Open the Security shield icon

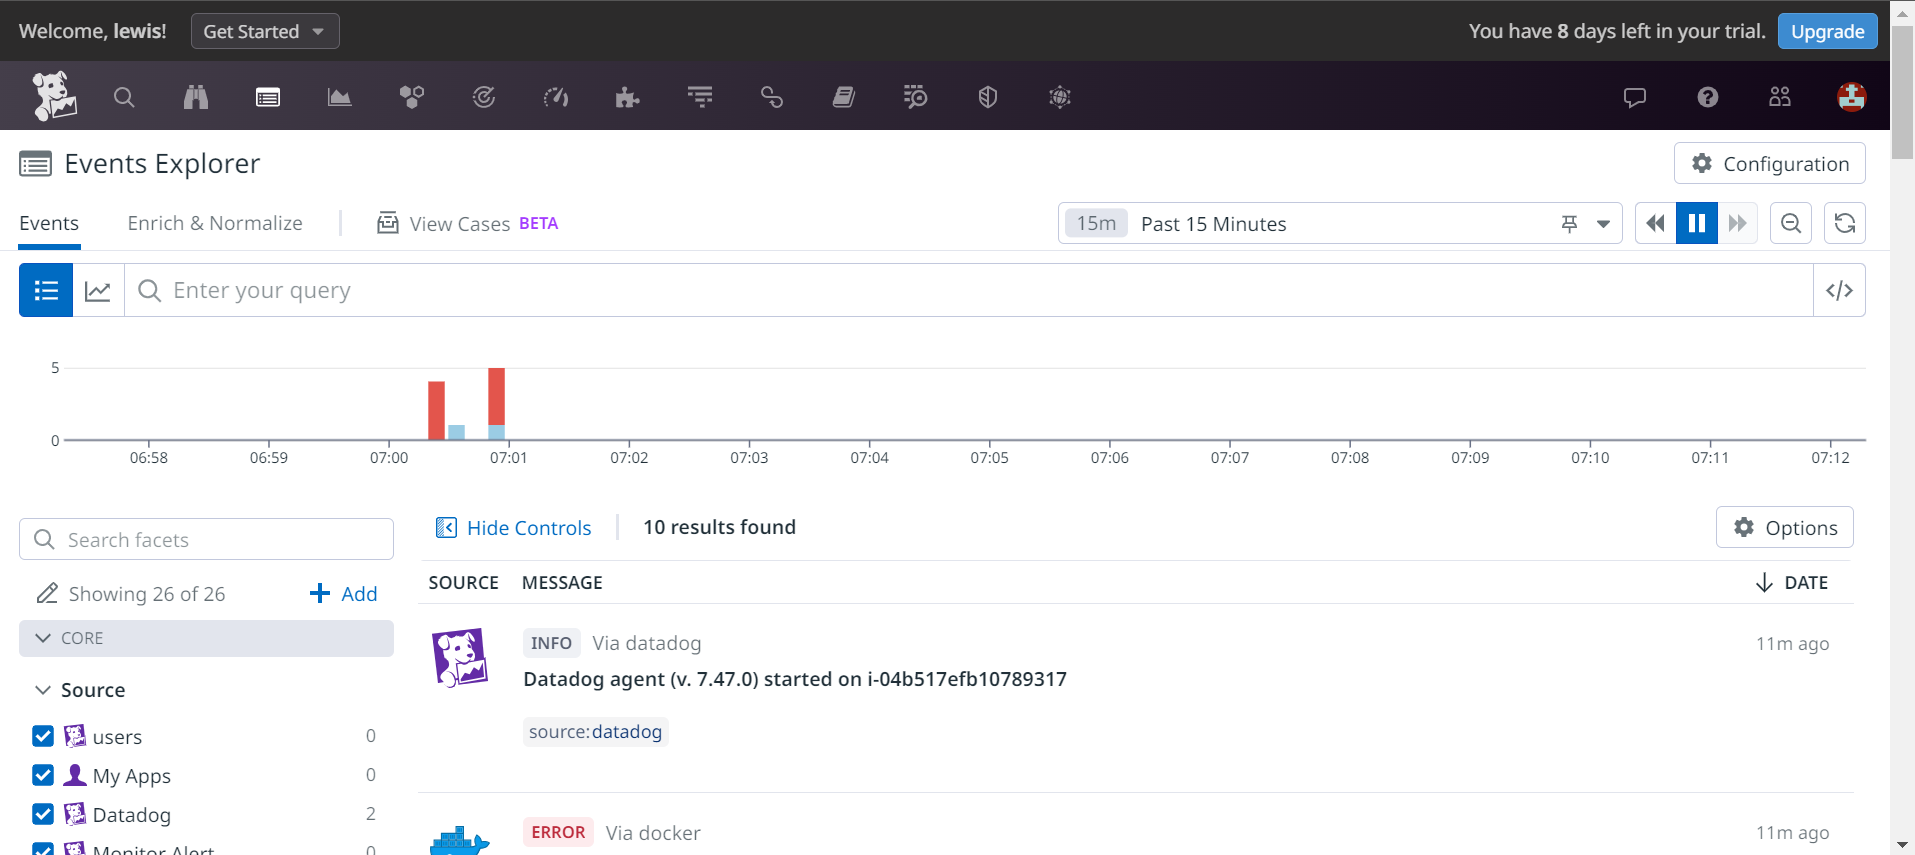[x=988, y=97]
